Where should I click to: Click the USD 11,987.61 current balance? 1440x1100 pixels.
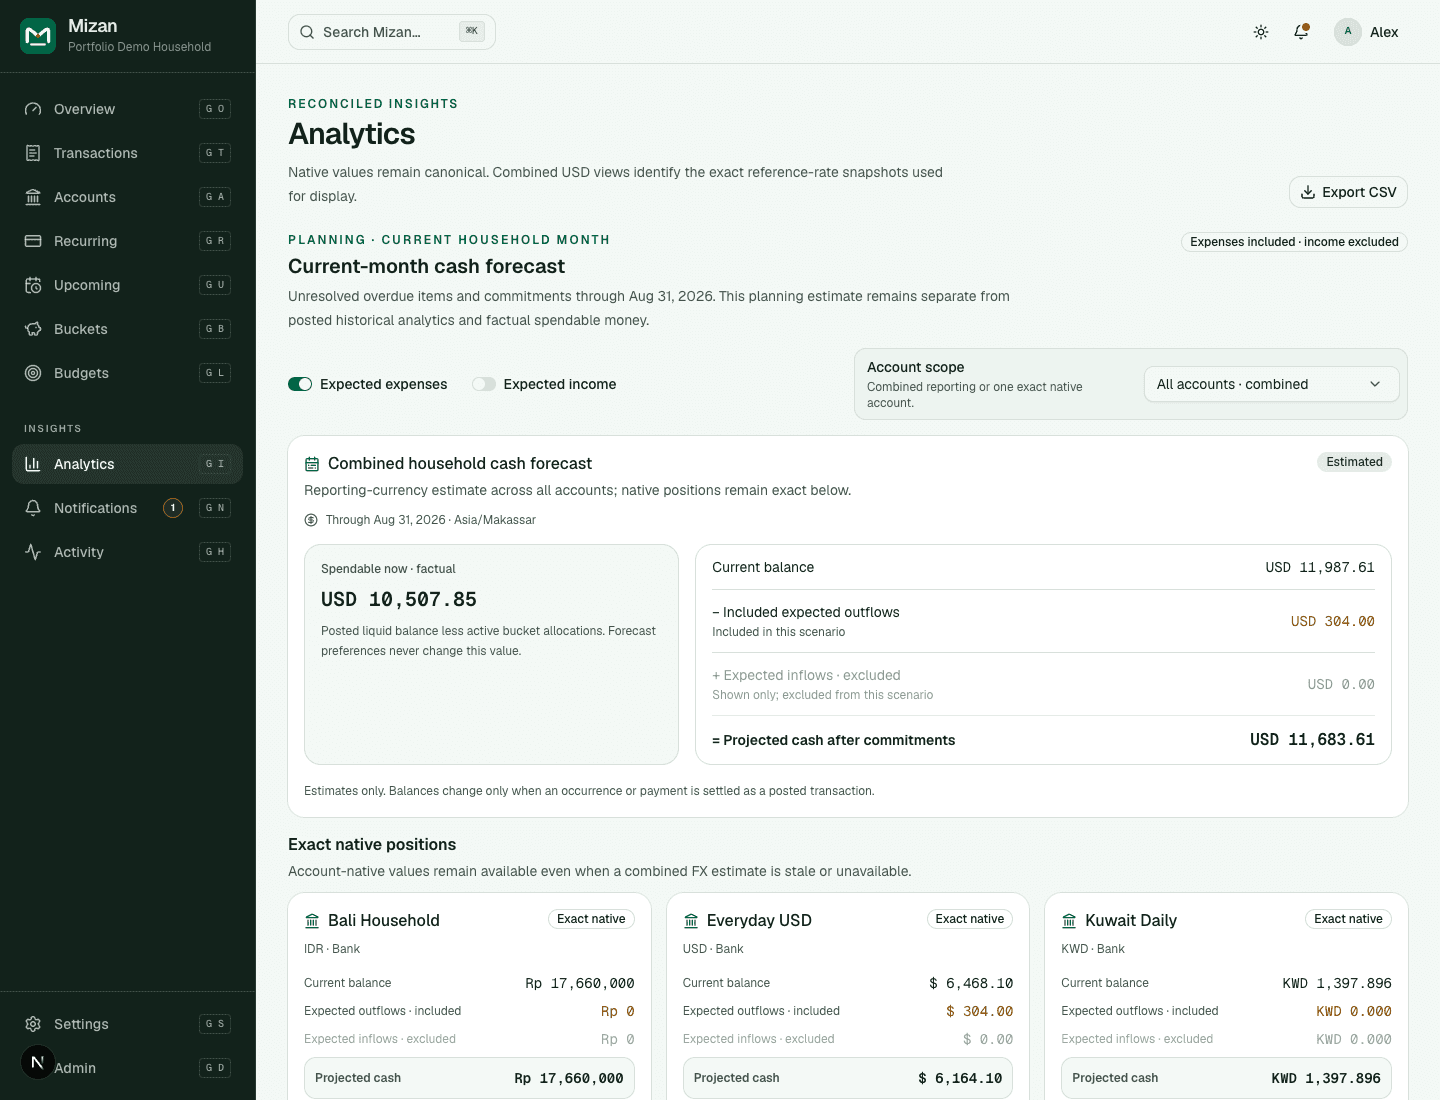pos(1320,567)
